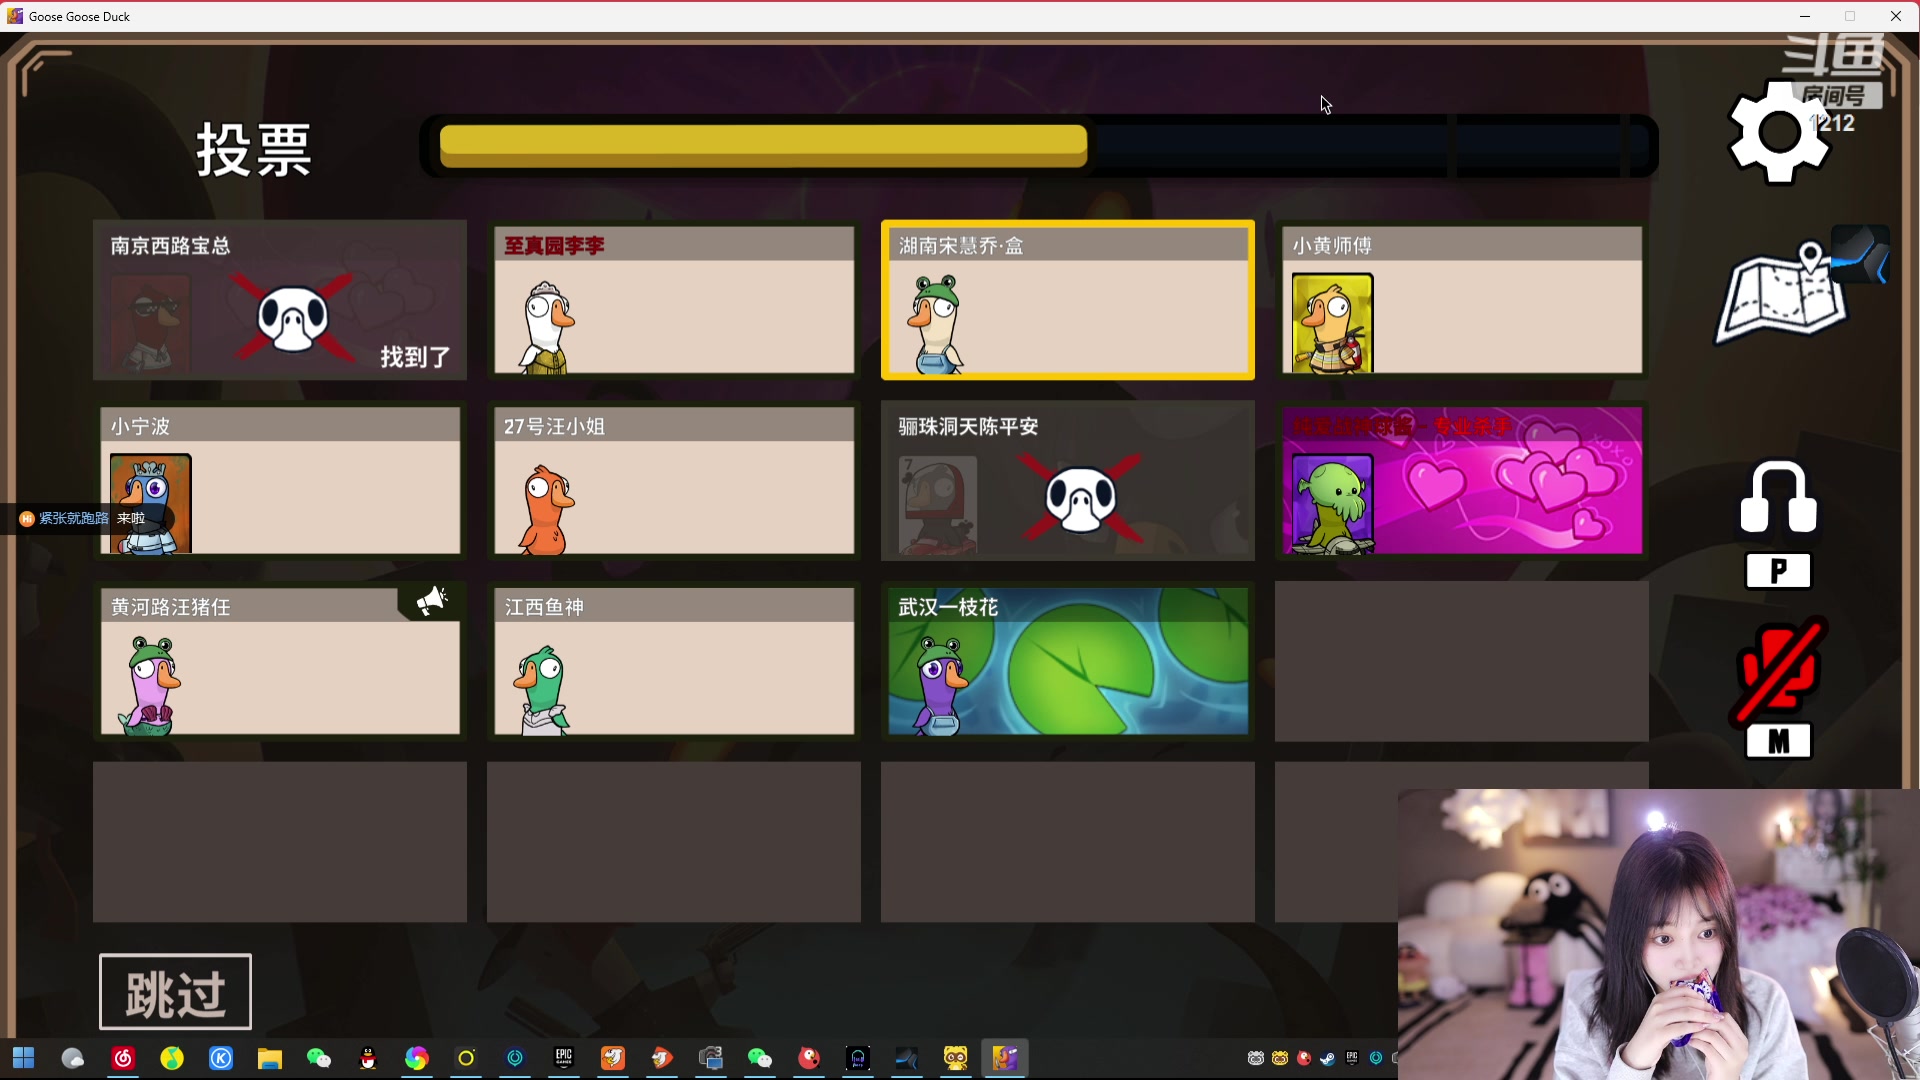Select the 湖南宋慧乔·盒 player card
1920x1080 pixels.
tap(1067, 300)
